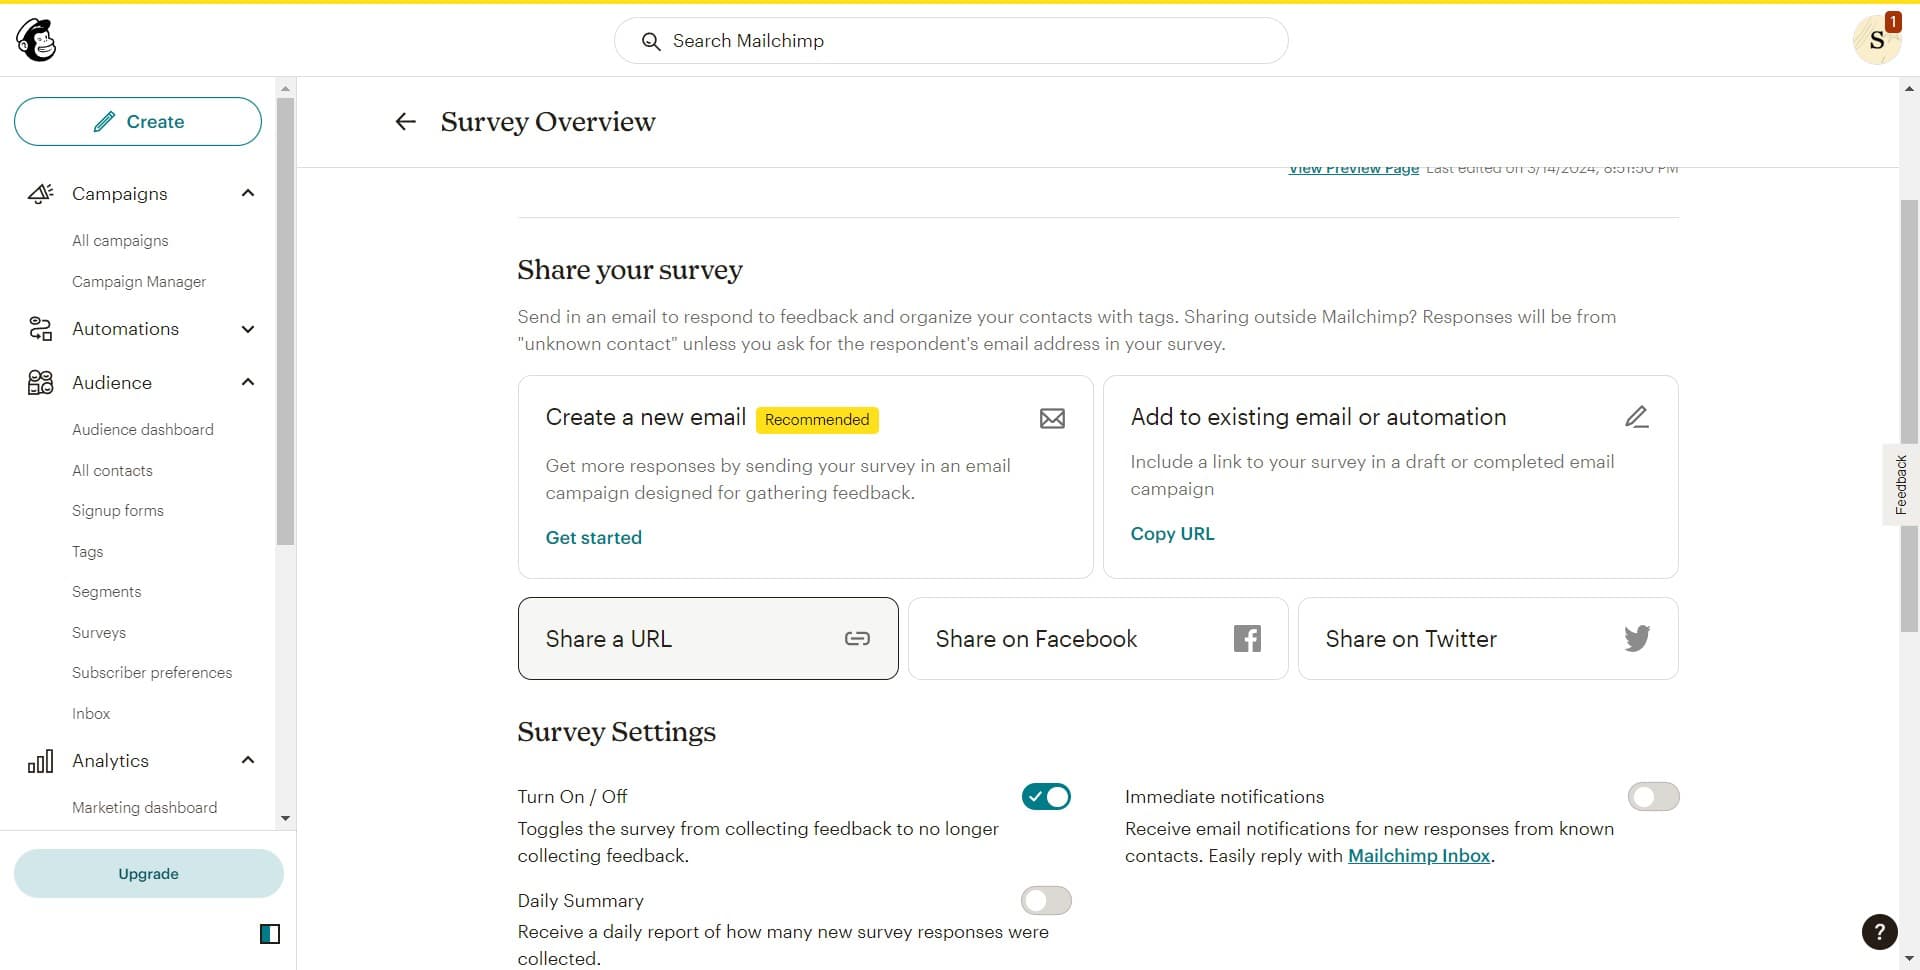Click the envelope icon on Create a new email

[x=1052, y=418]
